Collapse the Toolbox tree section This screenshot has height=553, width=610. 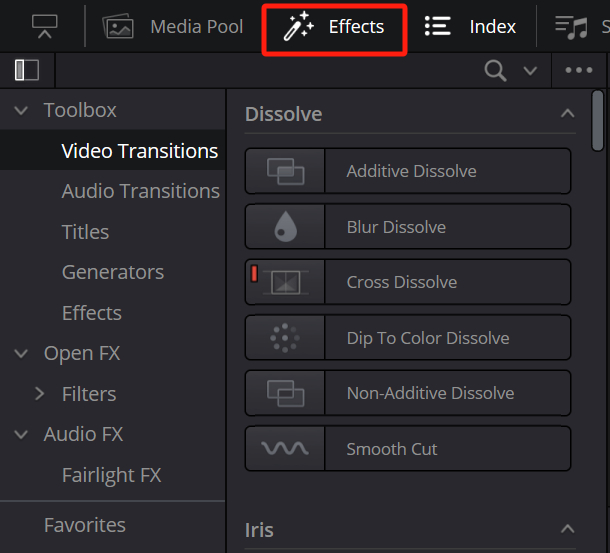pyautogui.click(x=21, y=111)
